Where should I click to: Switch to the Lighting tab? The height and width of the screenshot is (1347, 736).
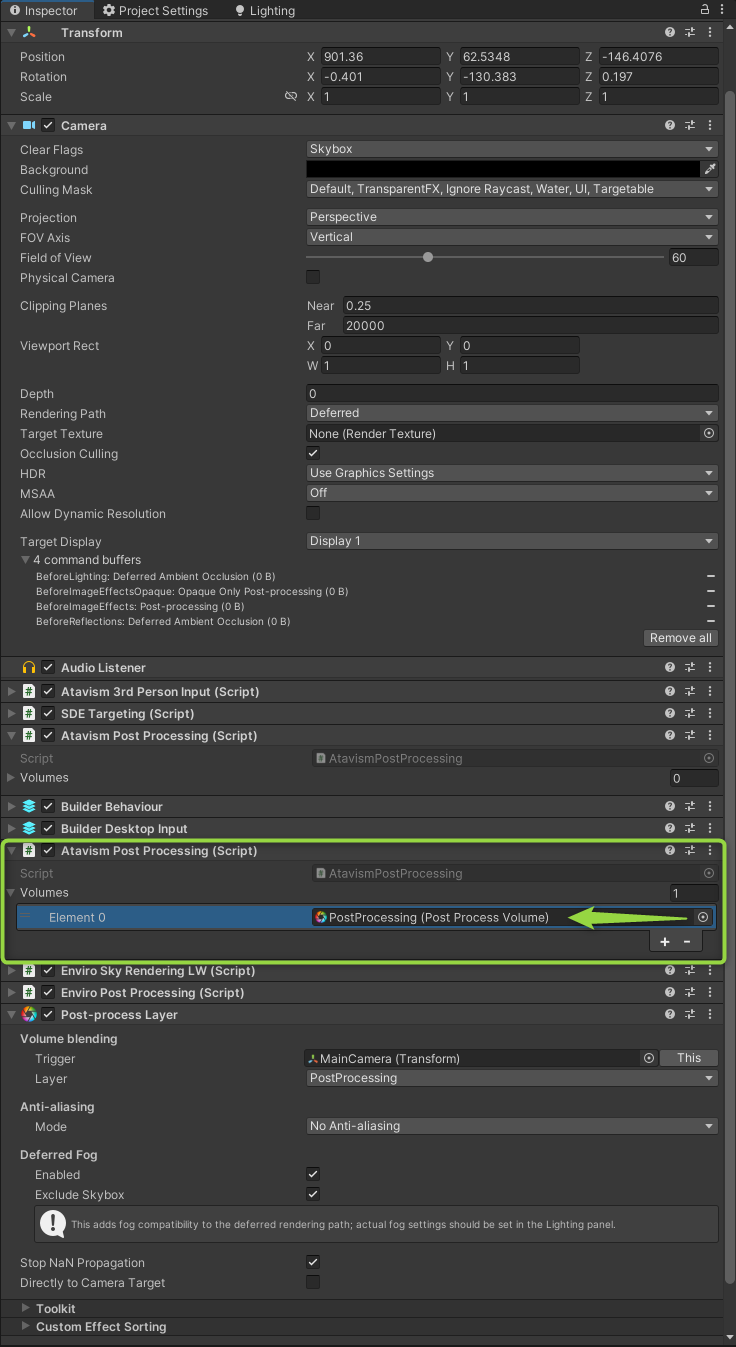[x=265, y=11]
